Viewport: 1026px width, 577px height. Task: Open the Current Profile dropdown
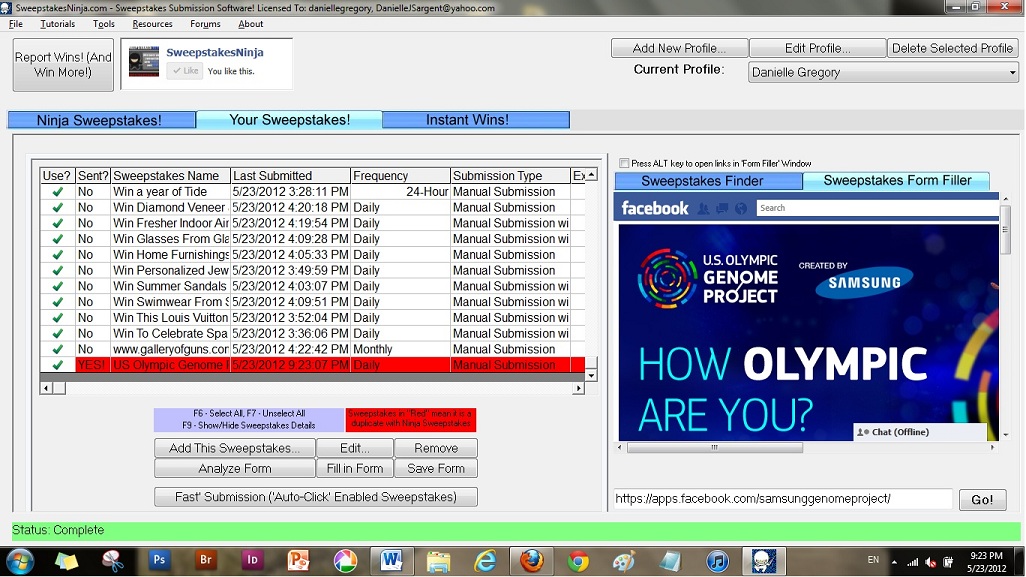point(883,72)
